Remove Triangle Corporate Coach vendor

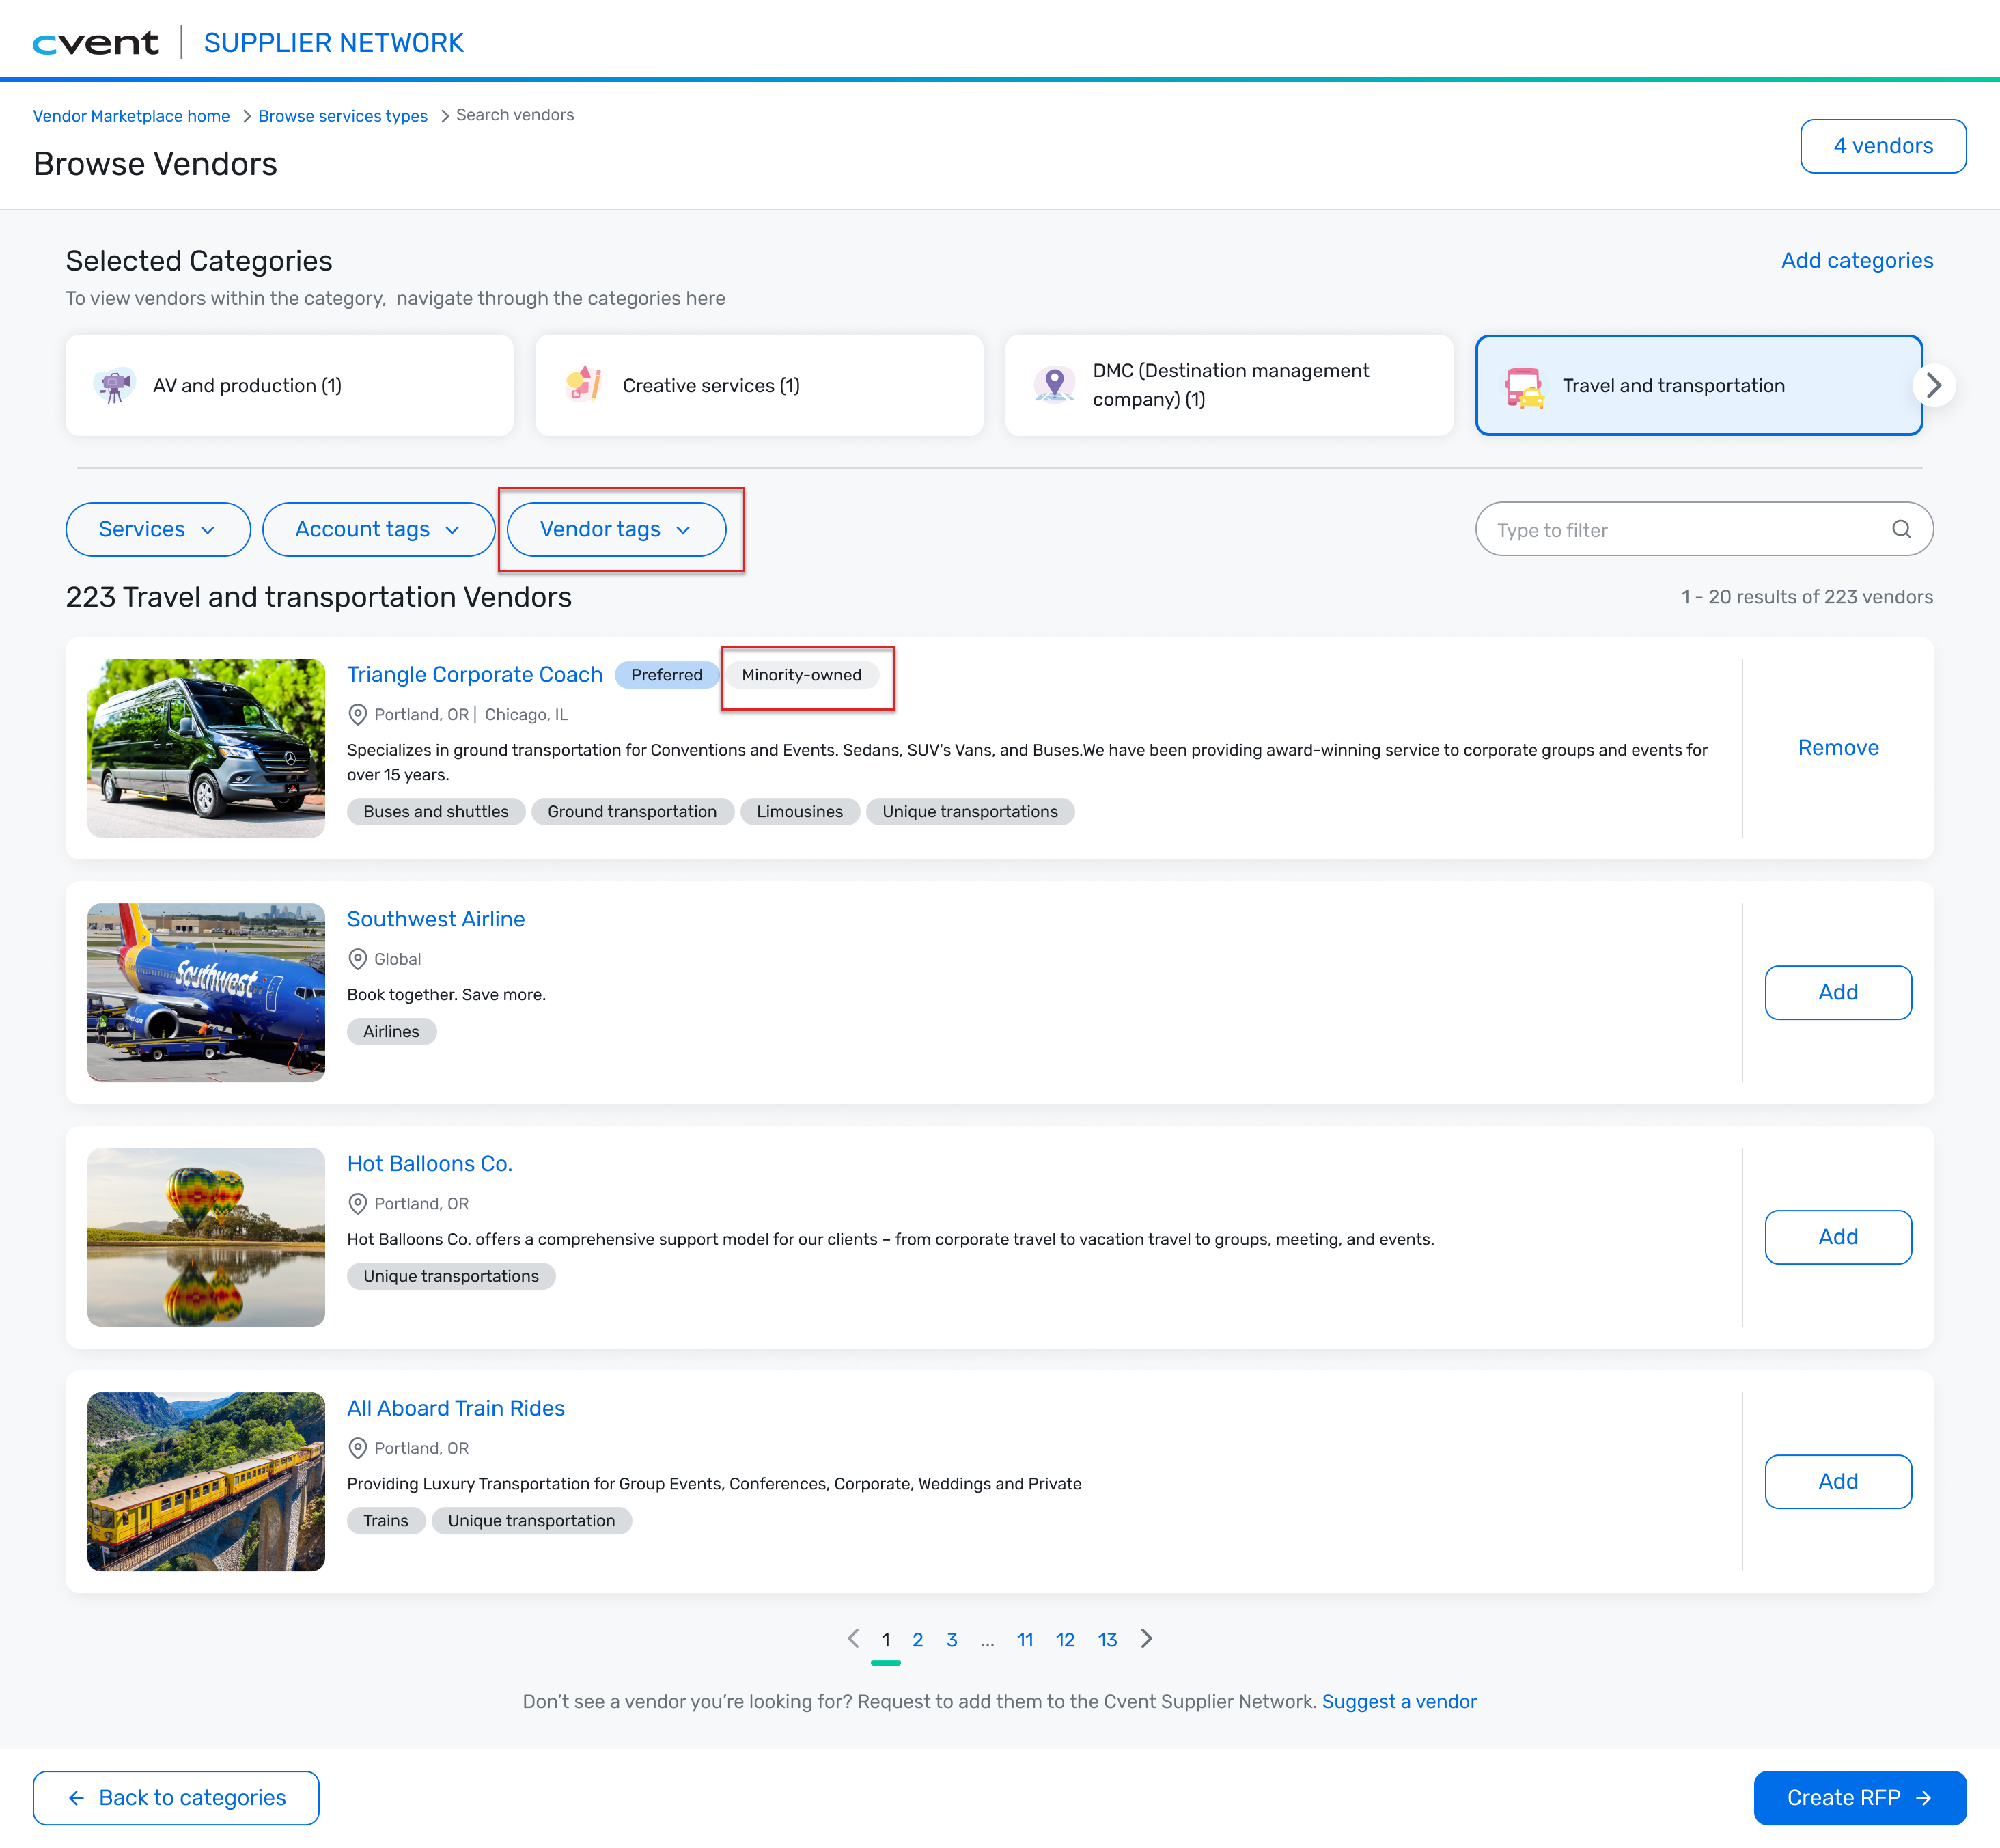[1838, 748]
